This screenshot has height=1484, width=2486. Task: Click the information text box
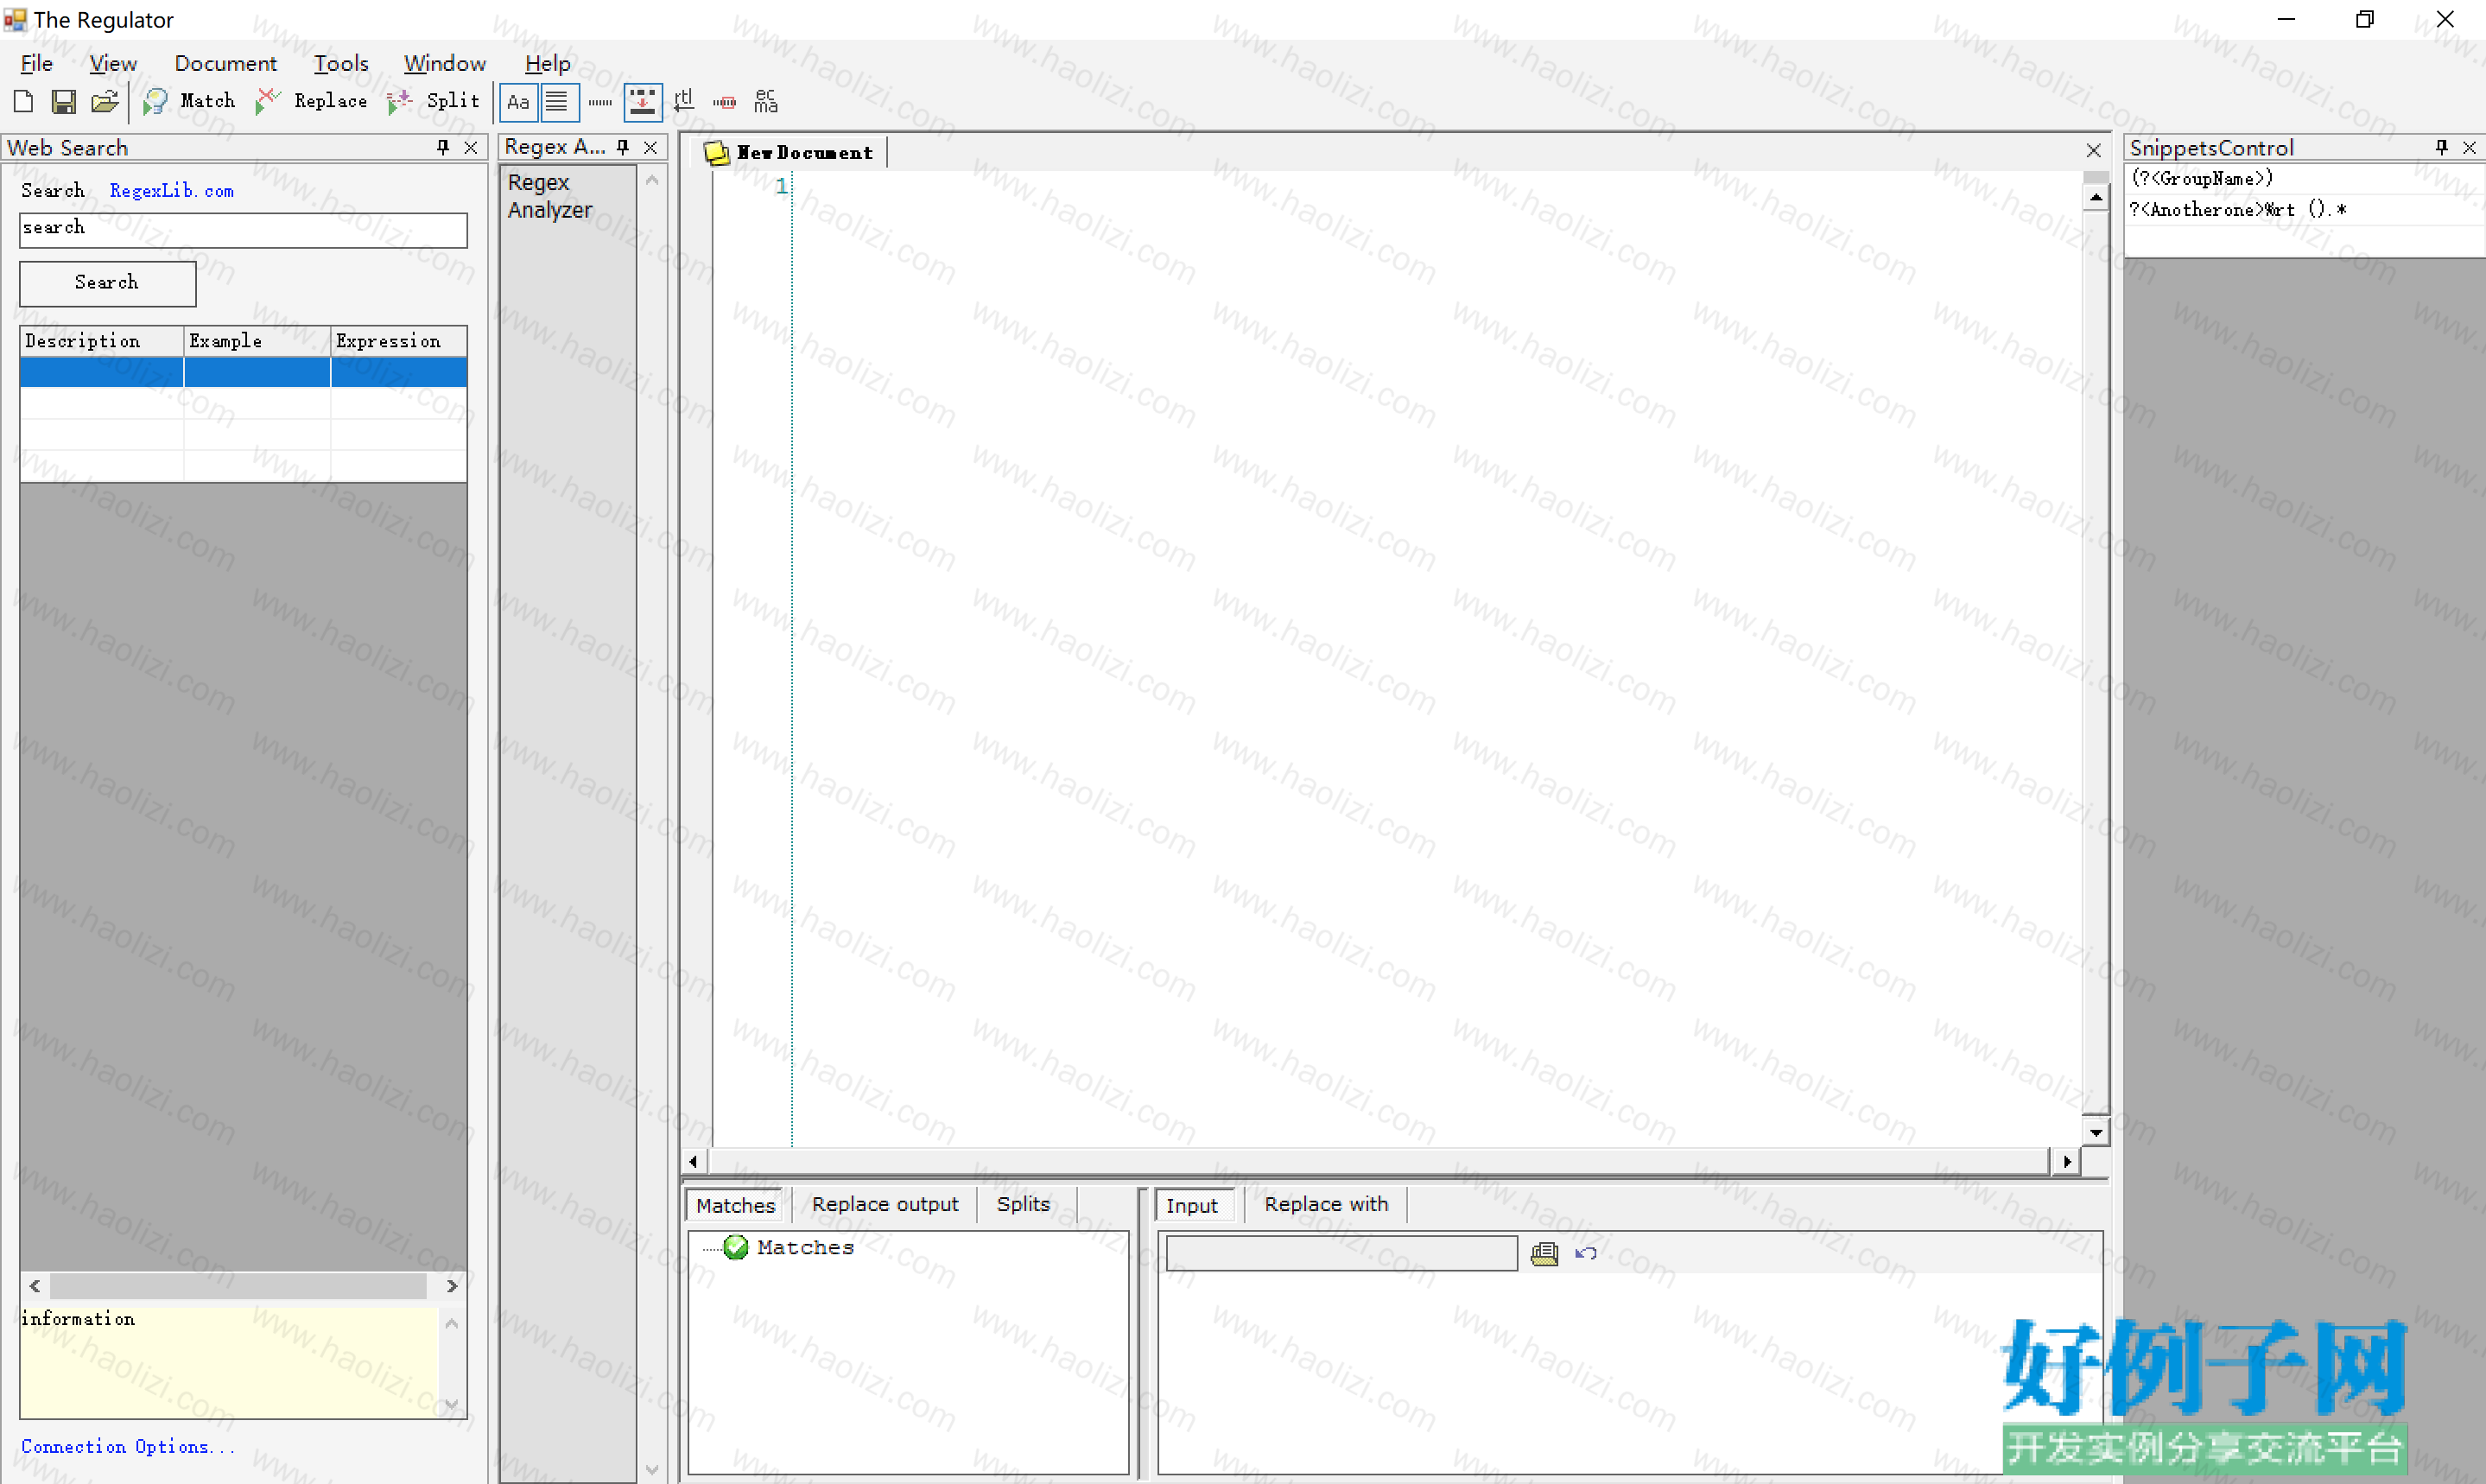[229, 1361]
